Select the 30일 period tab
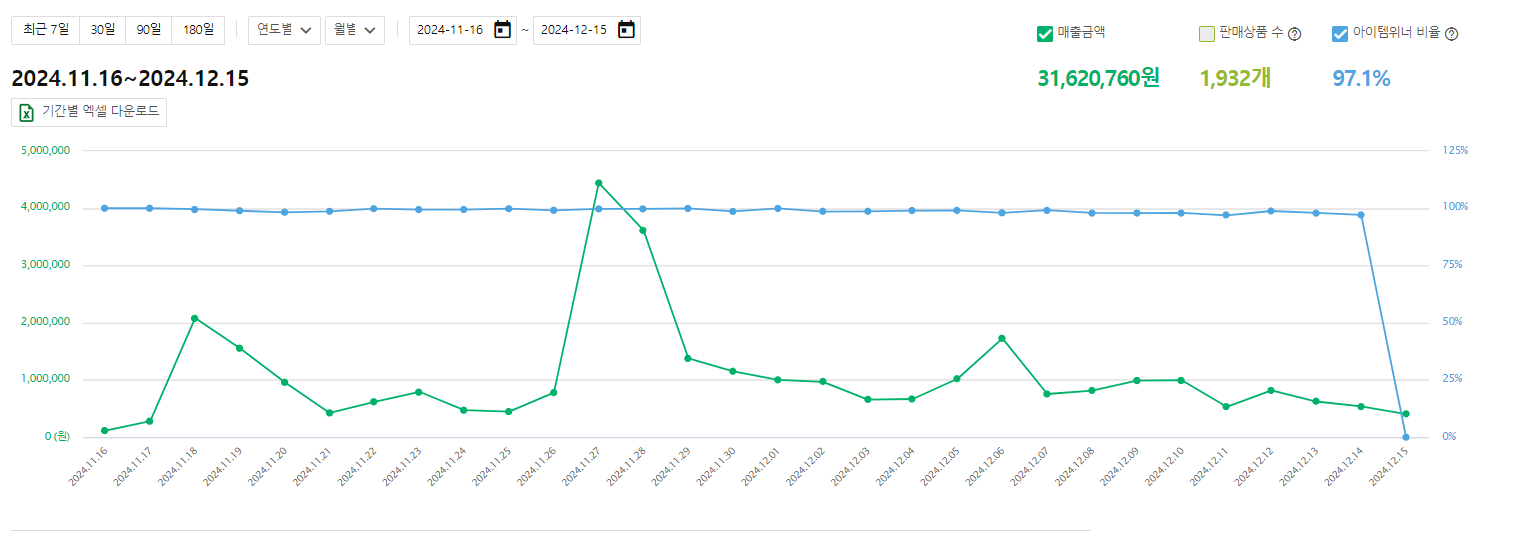 102,30
